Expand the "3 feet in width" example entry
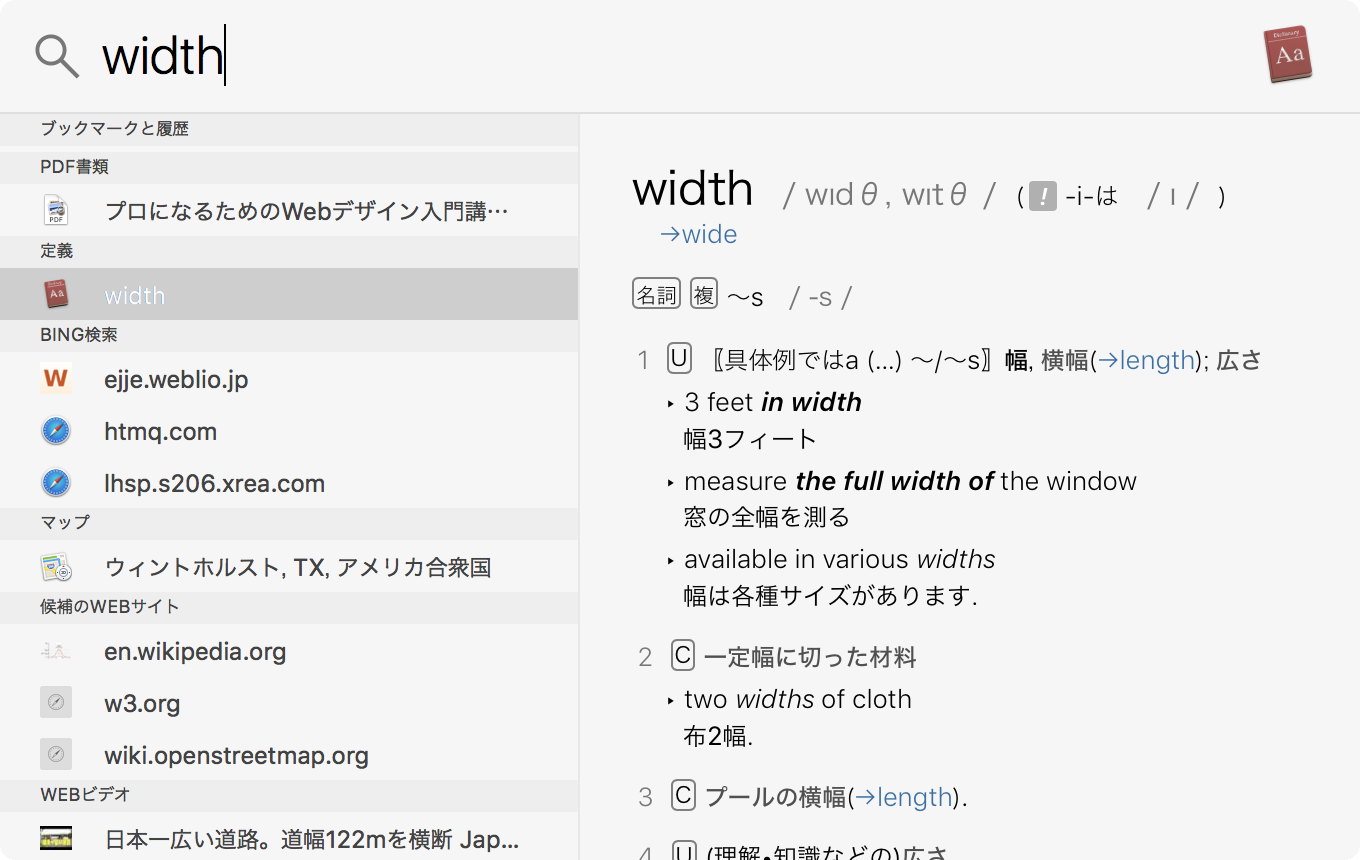This screenshot has width=1360, height=860. coord(671,403)
